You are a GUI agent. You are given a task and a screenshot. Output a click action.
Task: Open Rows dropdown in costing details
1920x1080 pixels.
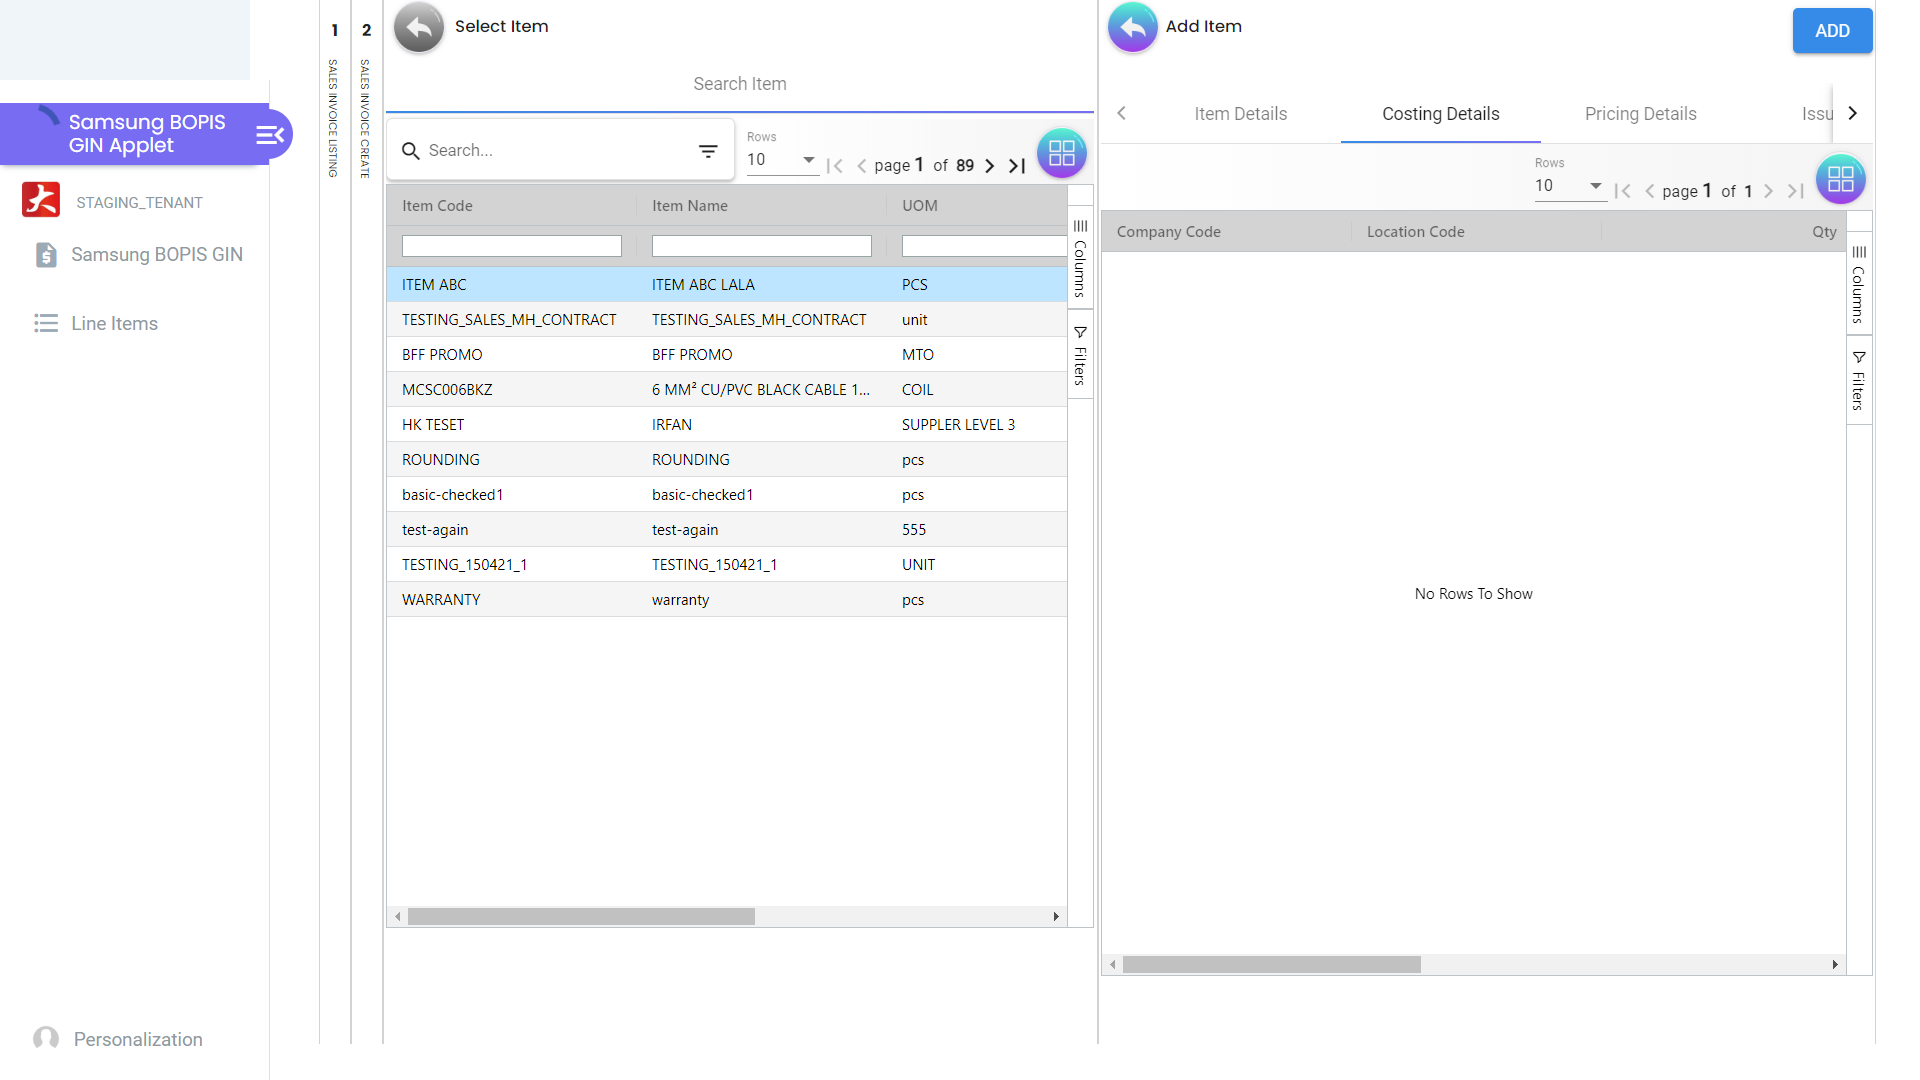1569,186
